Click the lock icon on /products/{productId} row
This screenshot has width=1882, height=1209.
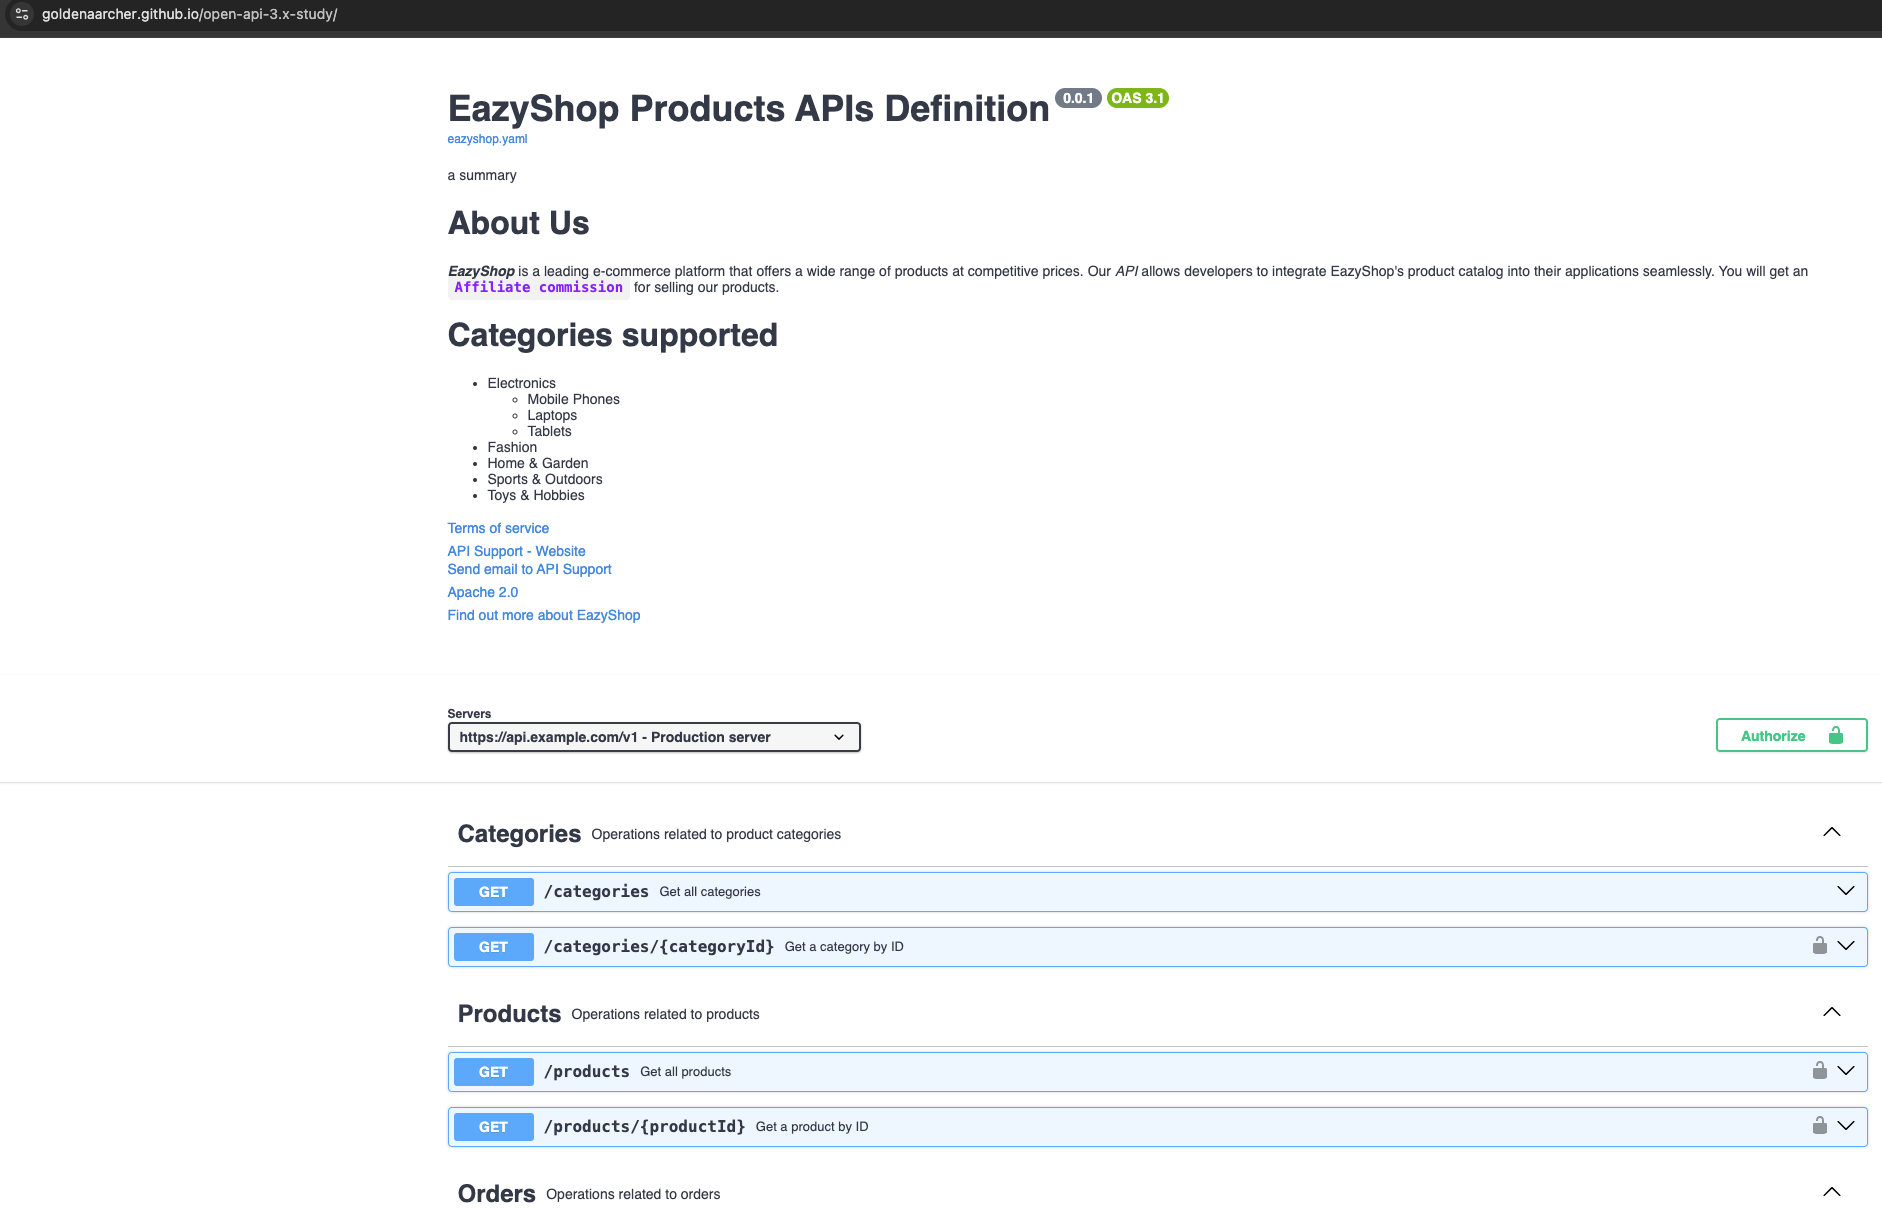(1820, 1126)
